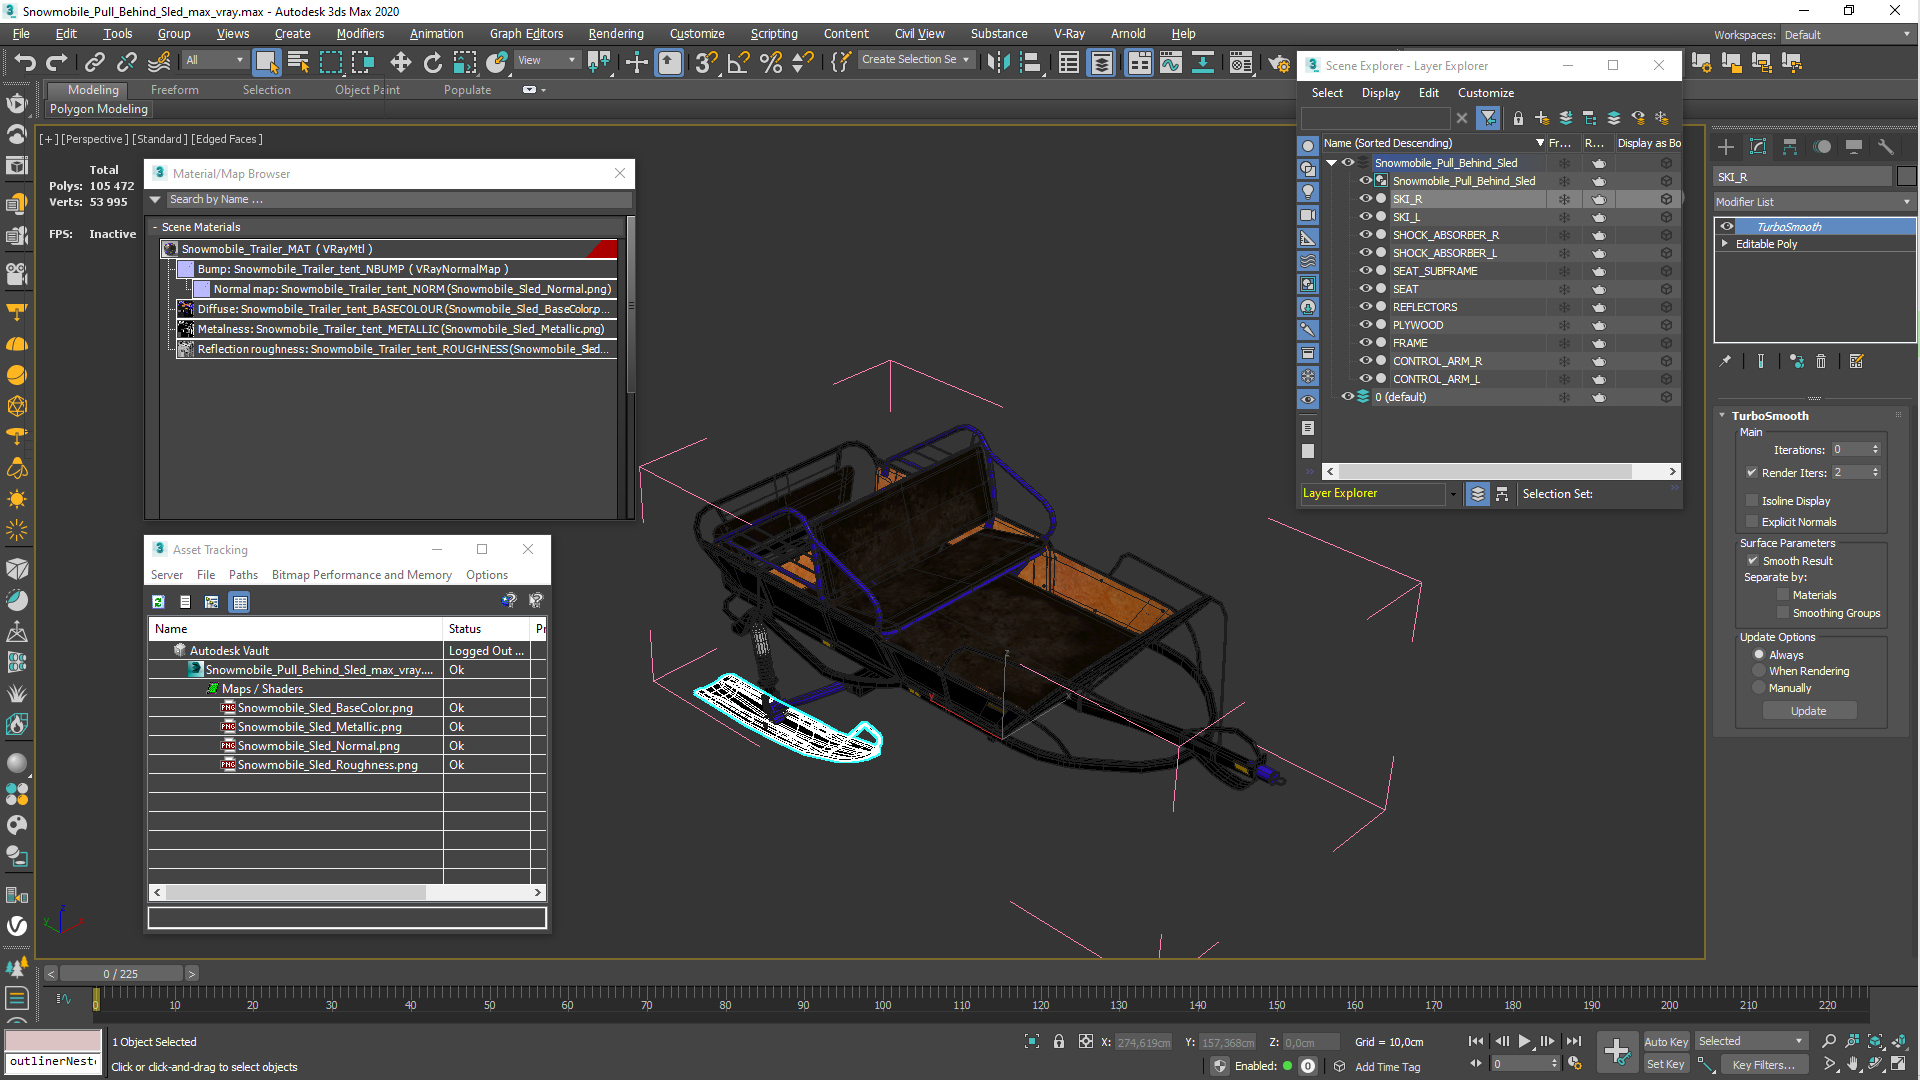Click the Key Filters button
1920x1080 pixels.
[1764, 1065]
